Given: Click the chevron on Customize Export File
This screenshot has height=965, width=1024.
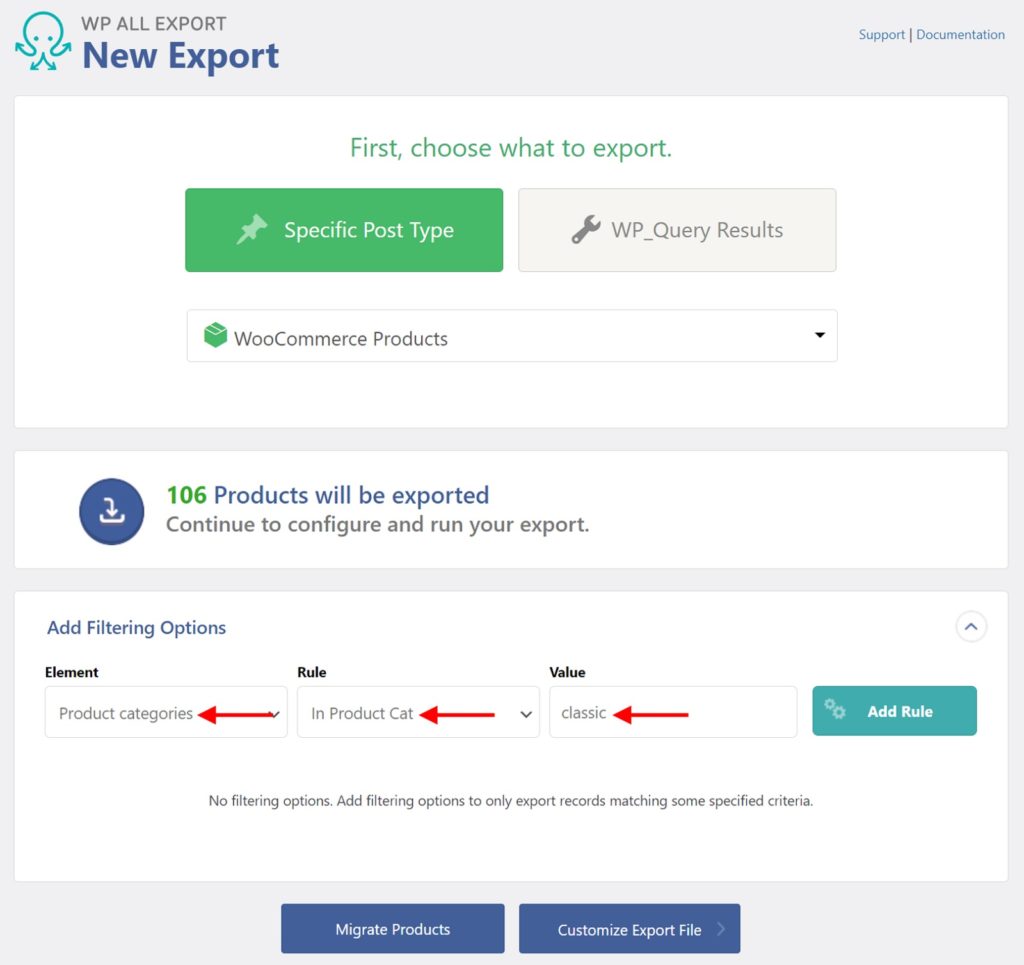Looking at the screenshot, I should click(x=723, y=928).
